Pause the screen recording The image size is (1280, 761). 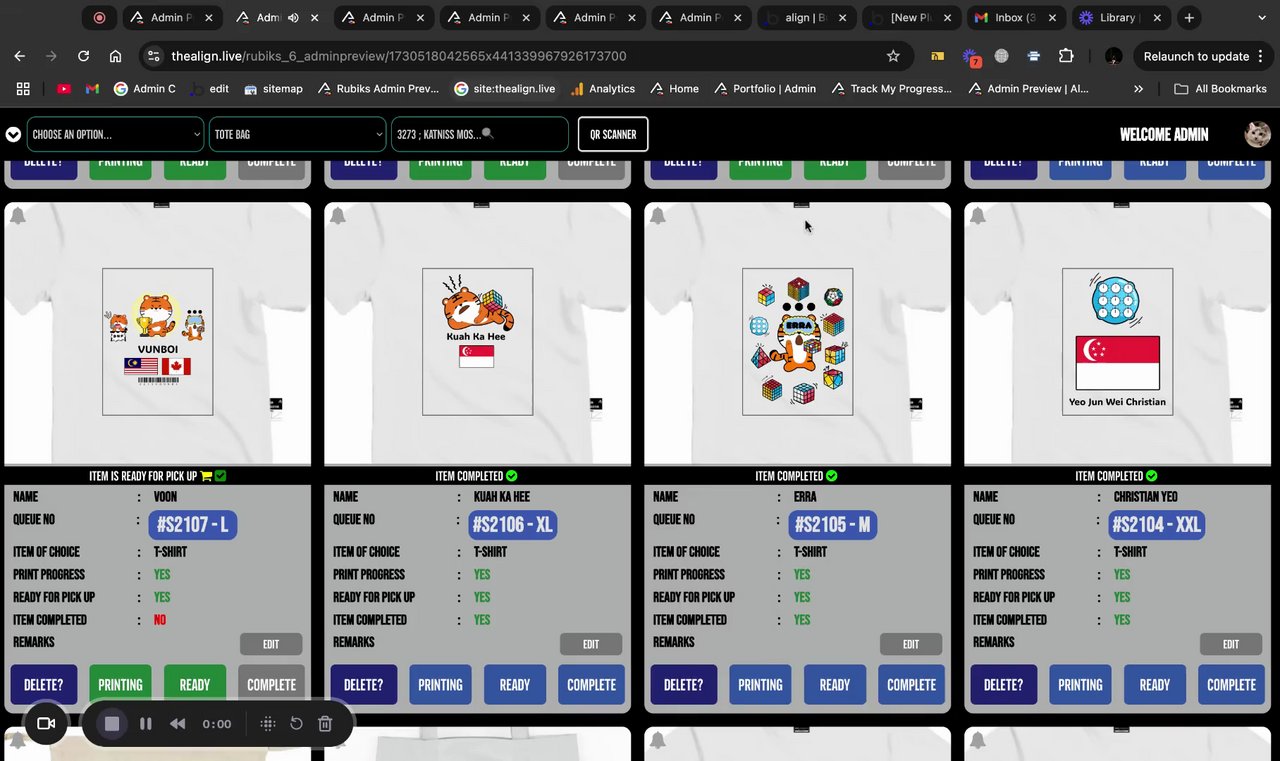pyautogui.click(x=146, y=723)
